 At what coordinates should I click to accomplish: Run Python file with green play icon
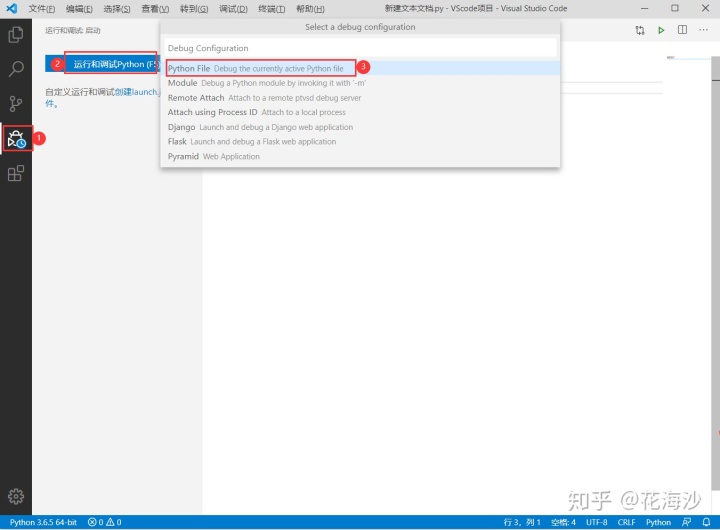pyautogui.click(x=661, y=30)
